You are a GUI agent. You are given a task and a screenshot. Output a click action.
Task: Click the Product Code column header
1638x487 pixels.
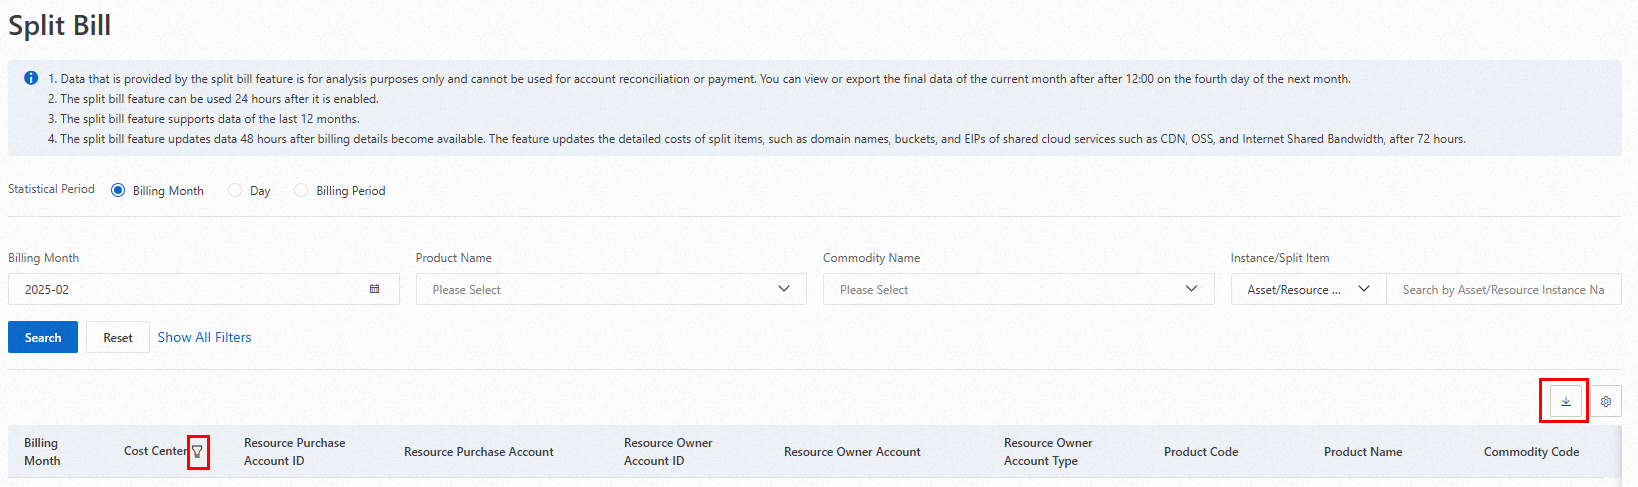coord(1201,452)
